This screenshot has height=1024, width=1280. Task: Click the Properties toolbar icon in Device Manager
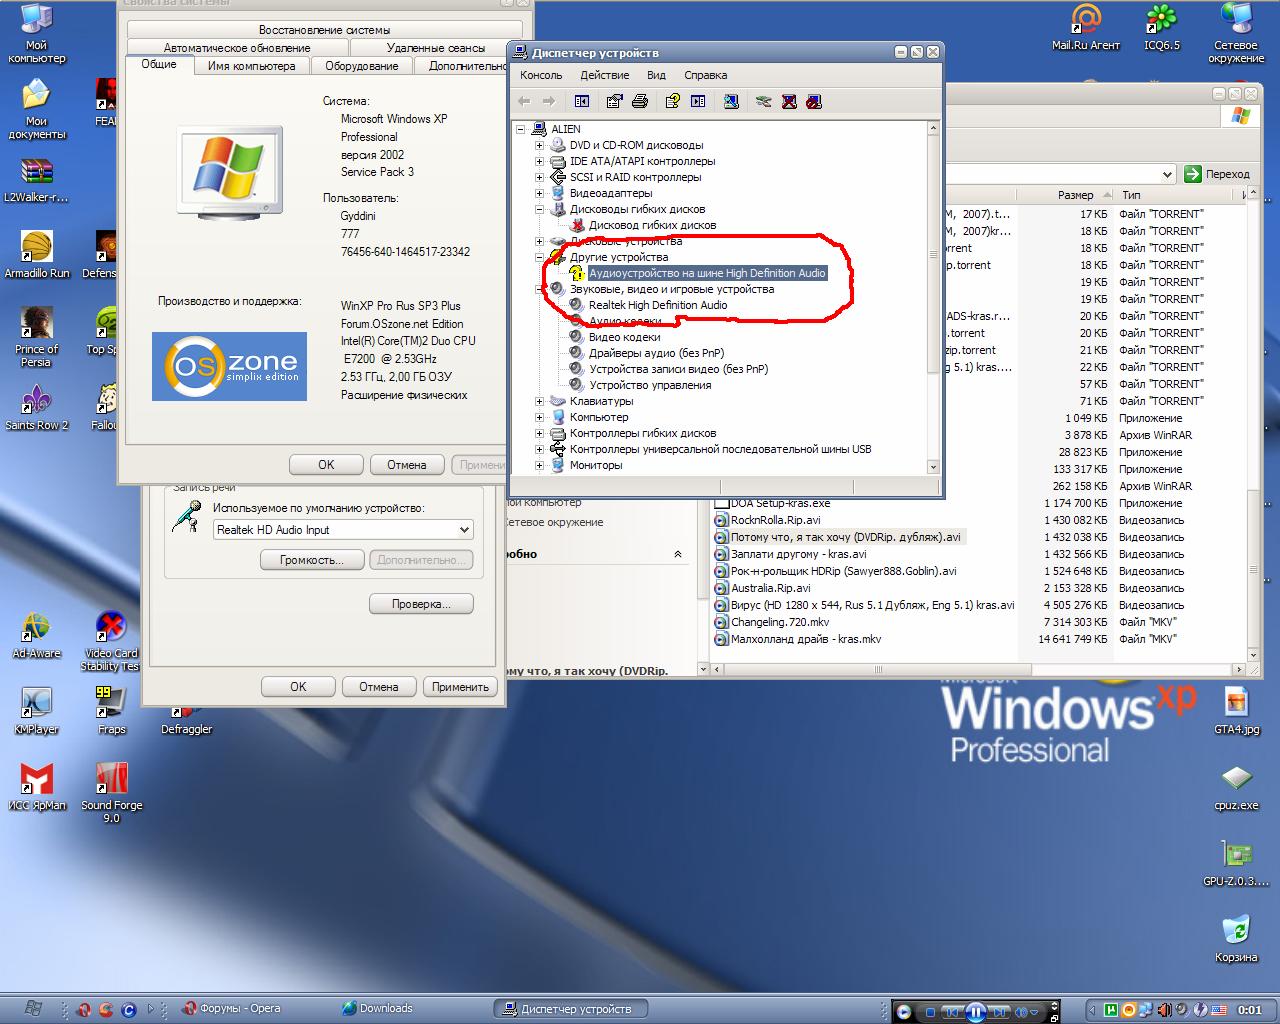[x=614, y=101]
